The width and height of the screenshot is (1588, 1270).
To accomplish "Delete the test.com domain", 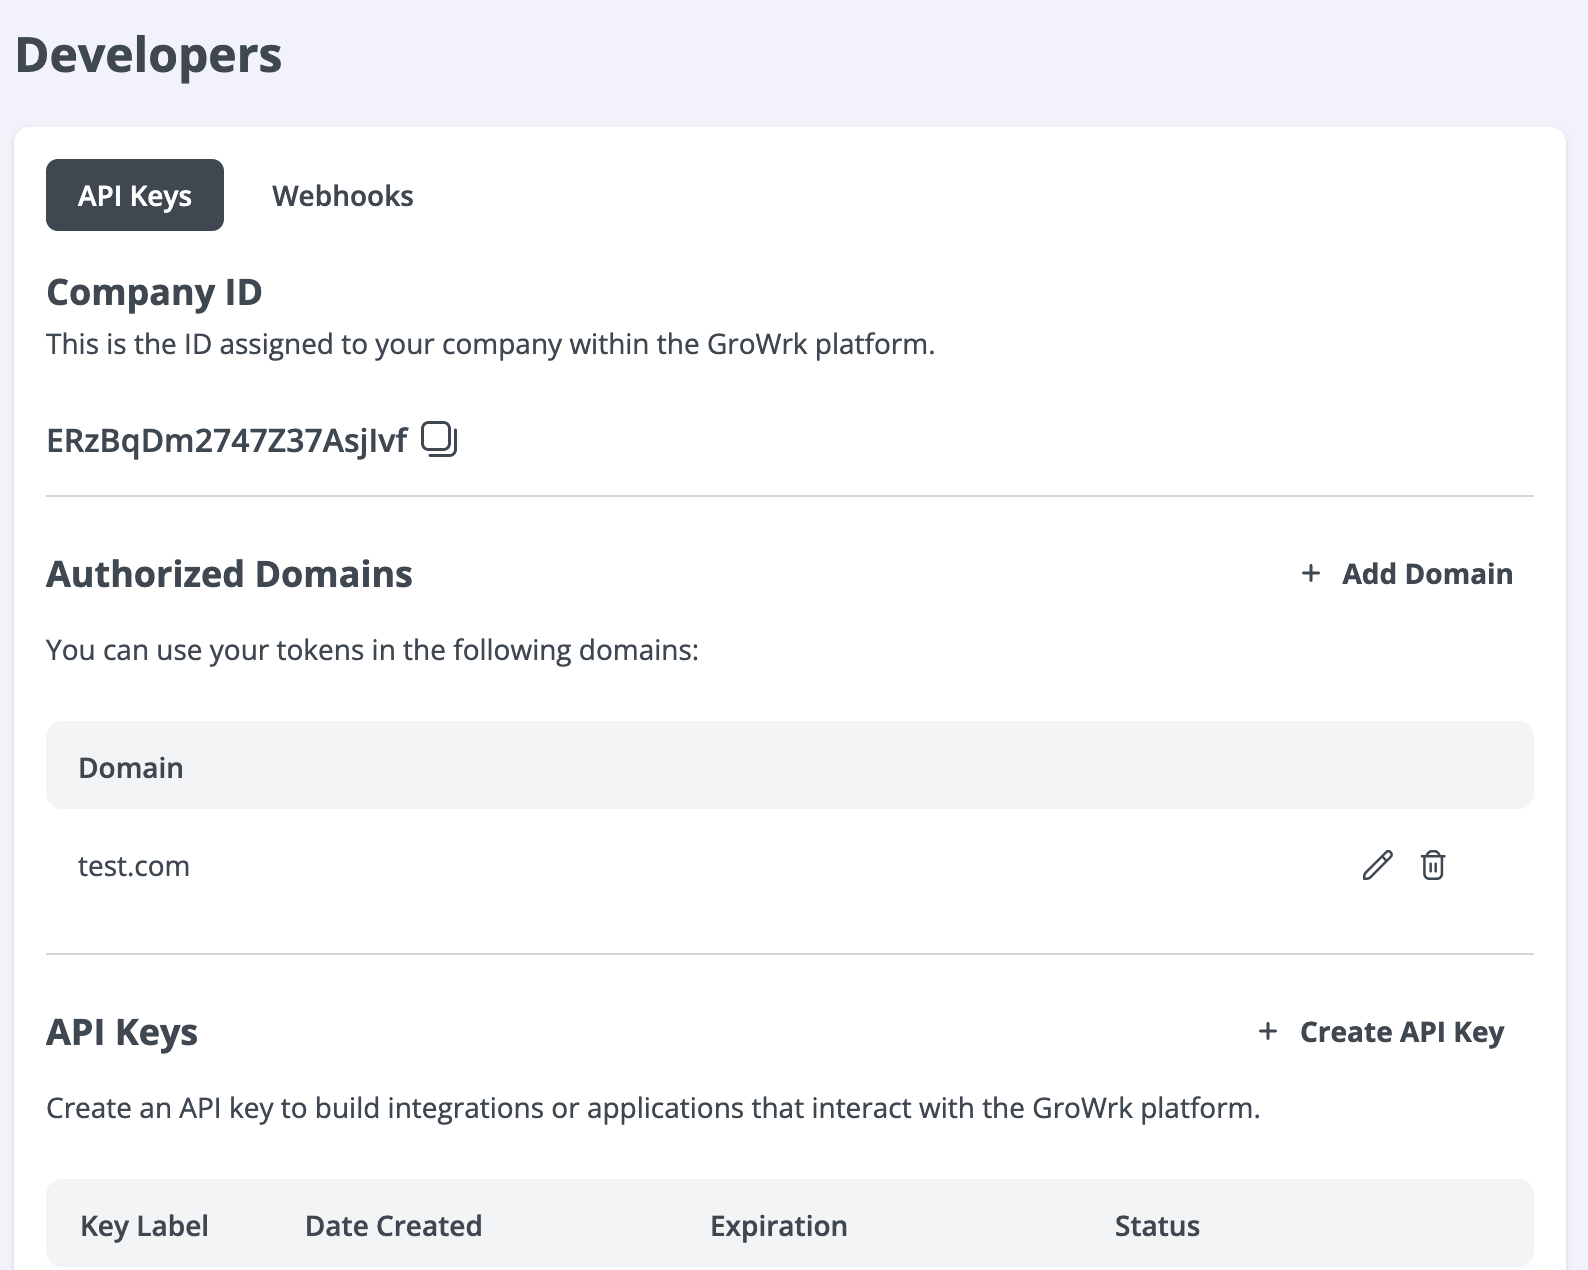I will click(x=1433, y=865).
